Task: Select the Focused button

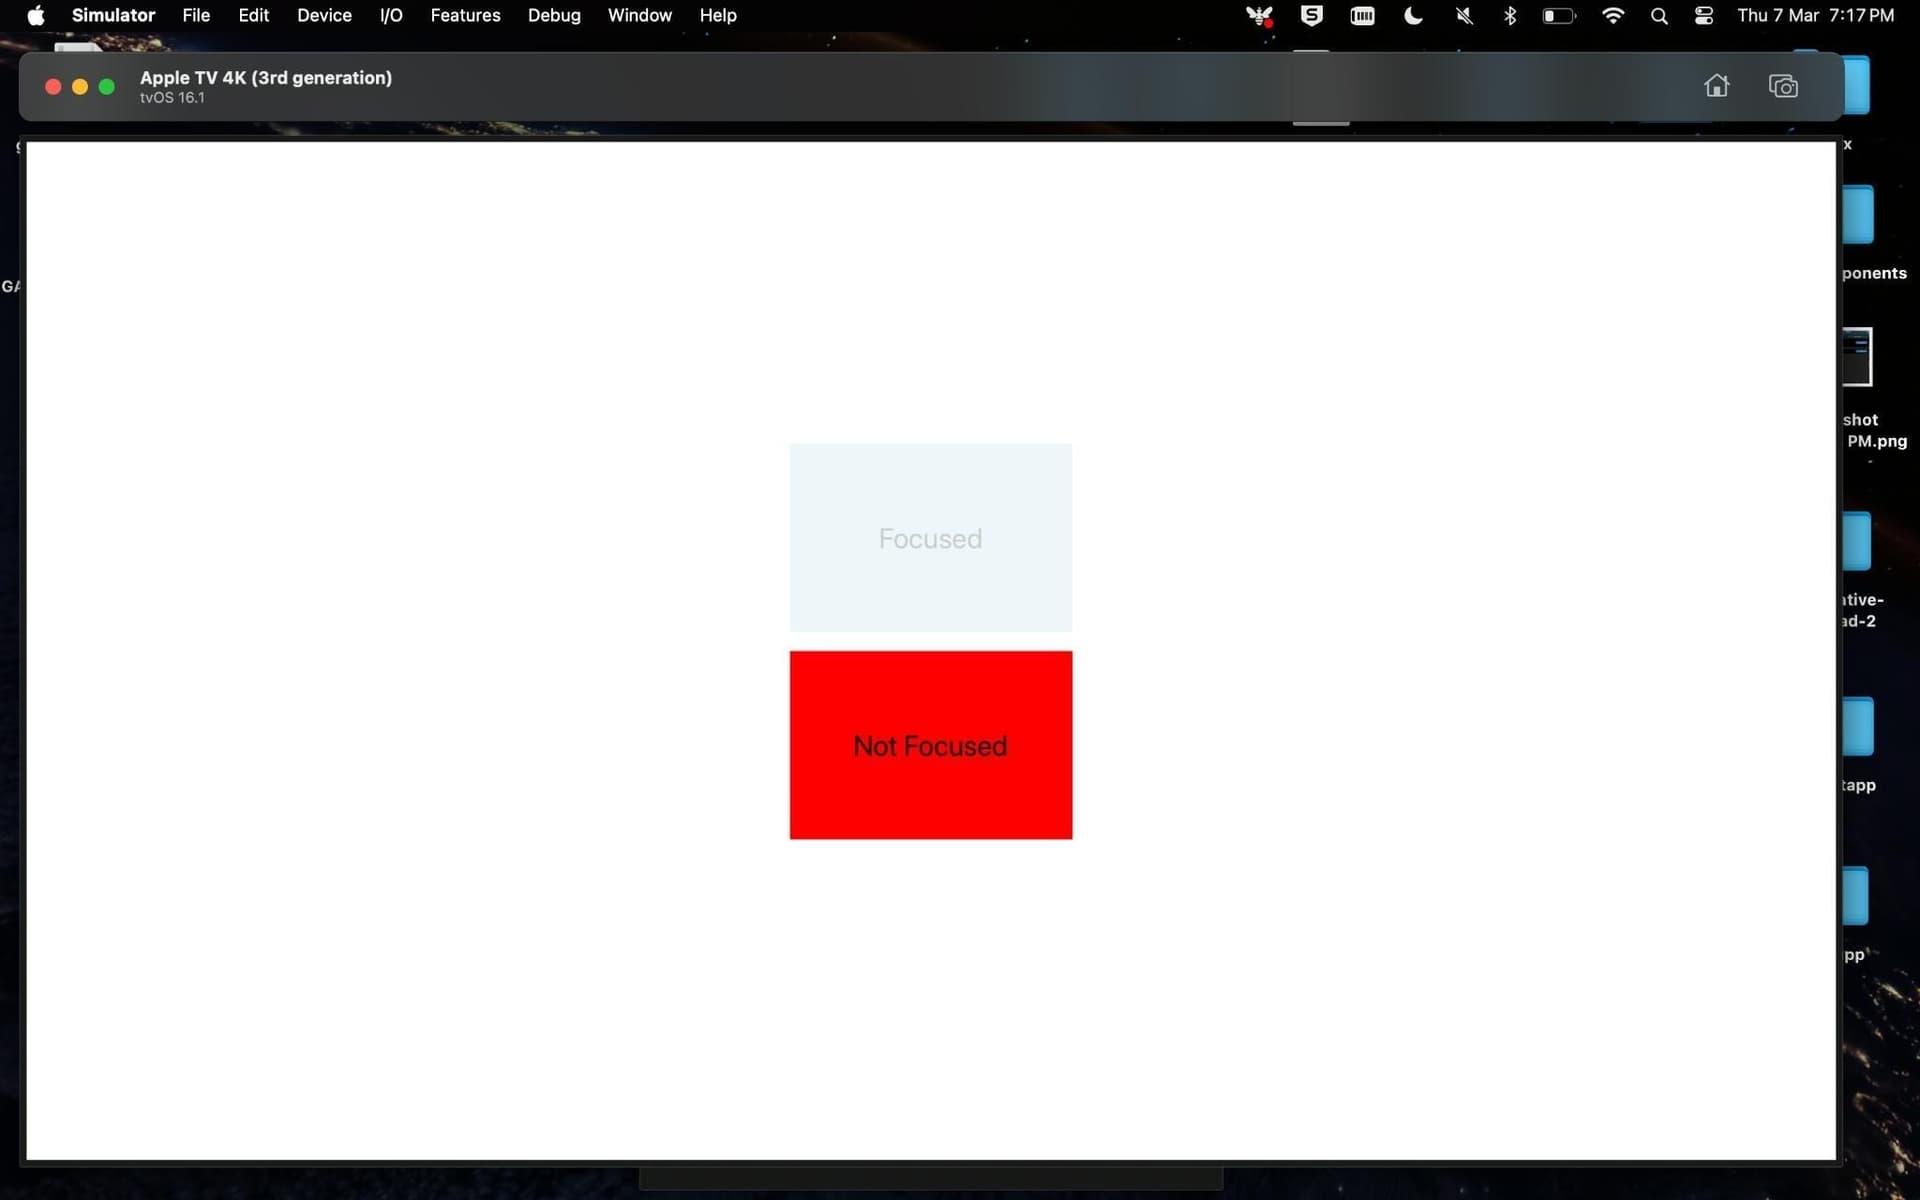Action: 930,538
